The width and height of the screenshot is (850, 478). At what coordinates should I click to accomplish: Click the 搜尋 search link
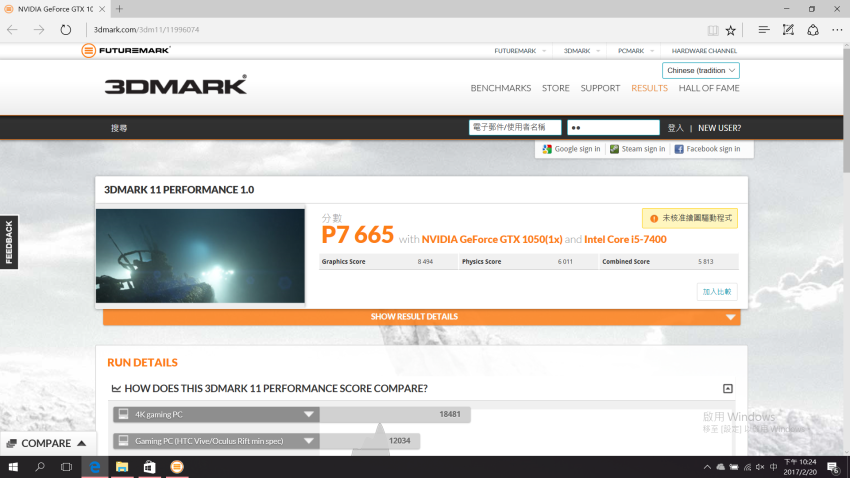click(119, 128)
